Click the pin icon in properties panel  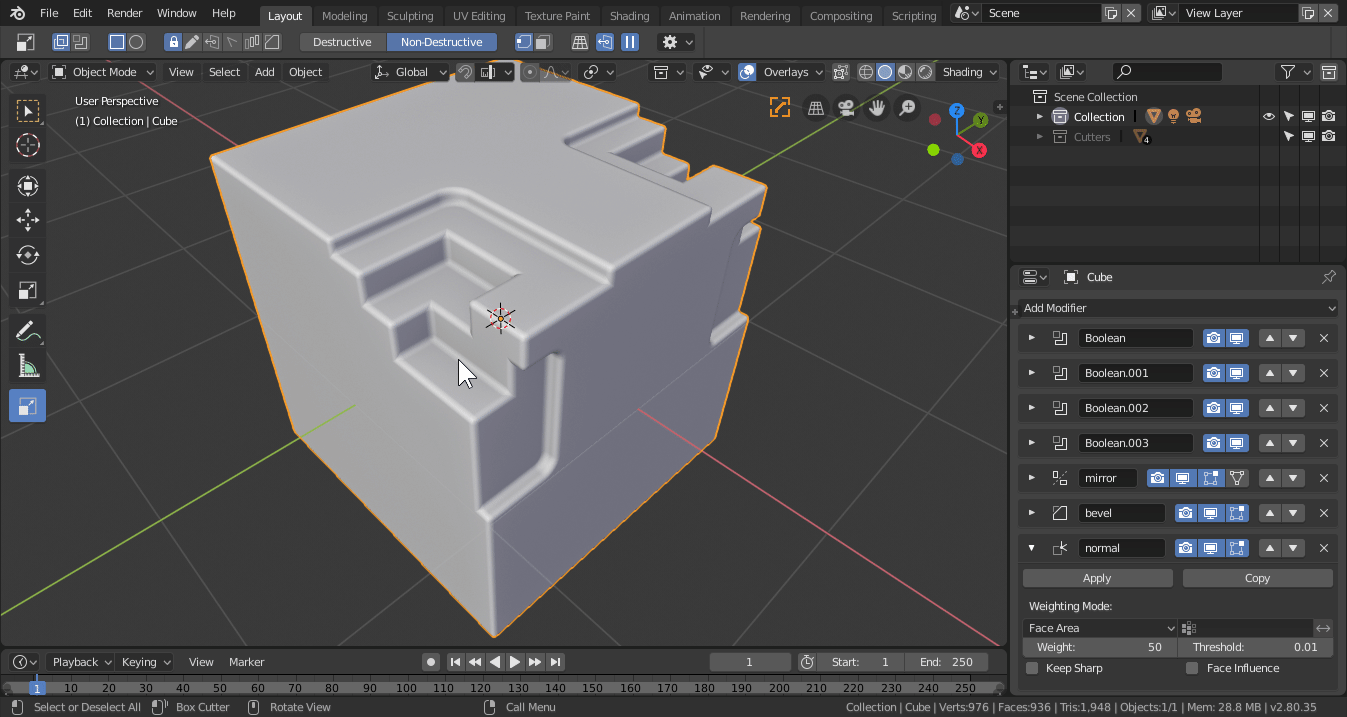tap(1328, 277)
